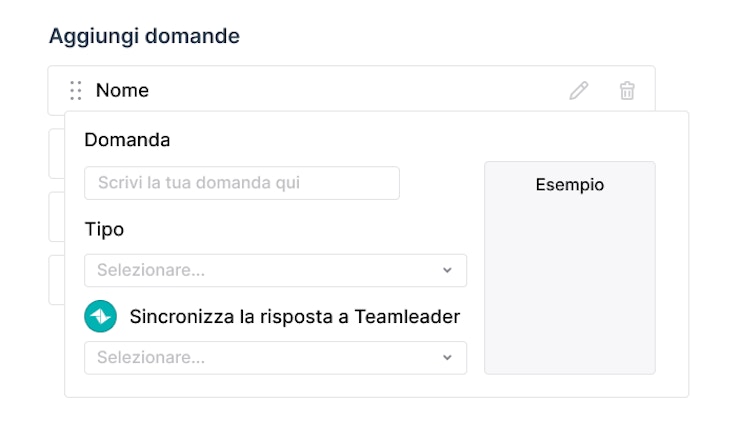Grab the drag handle beside Nome

[x=75, y=91]
